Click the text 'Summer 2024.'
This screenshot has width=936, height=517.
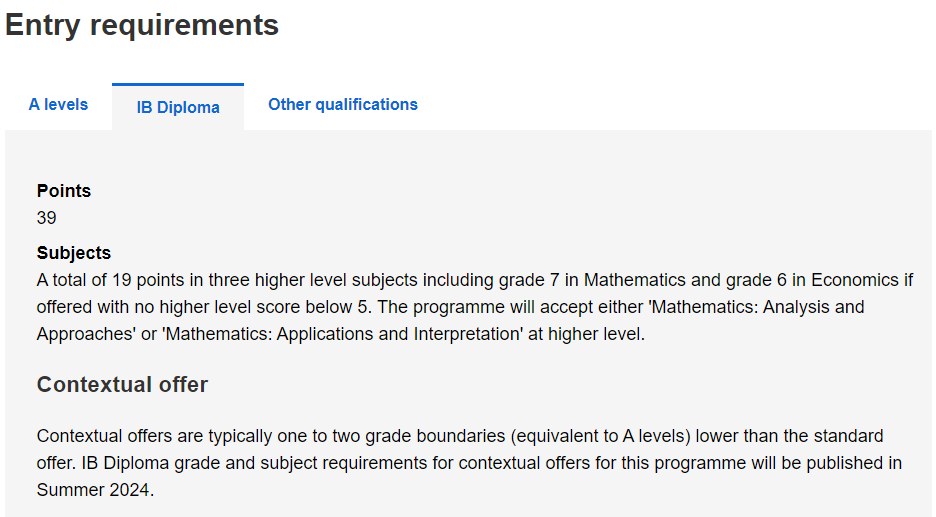point(96,490)
